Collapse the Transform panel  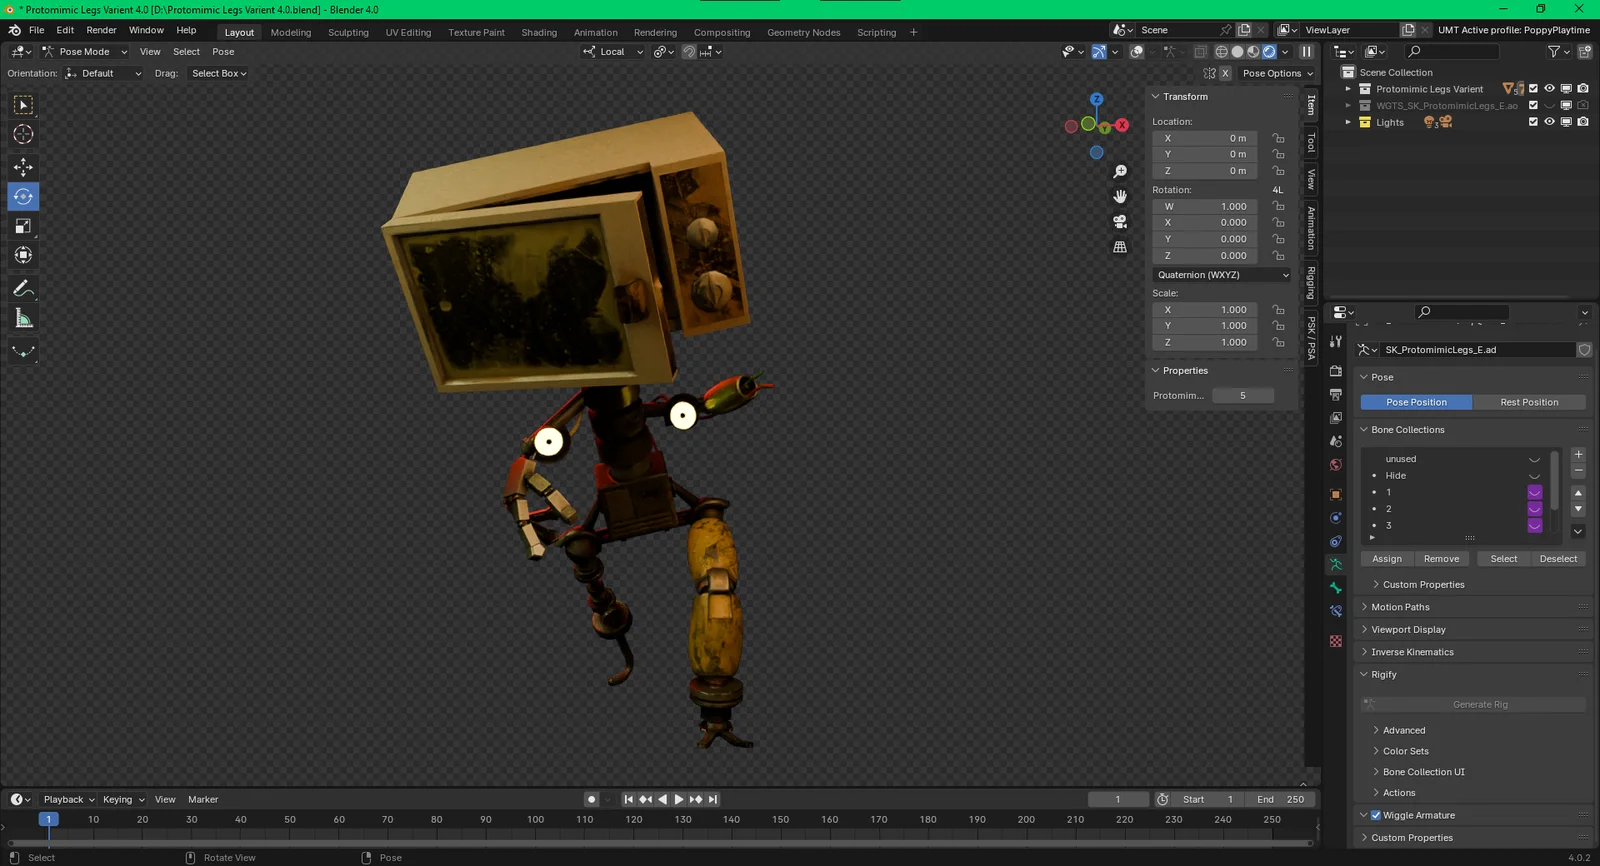1185,97
